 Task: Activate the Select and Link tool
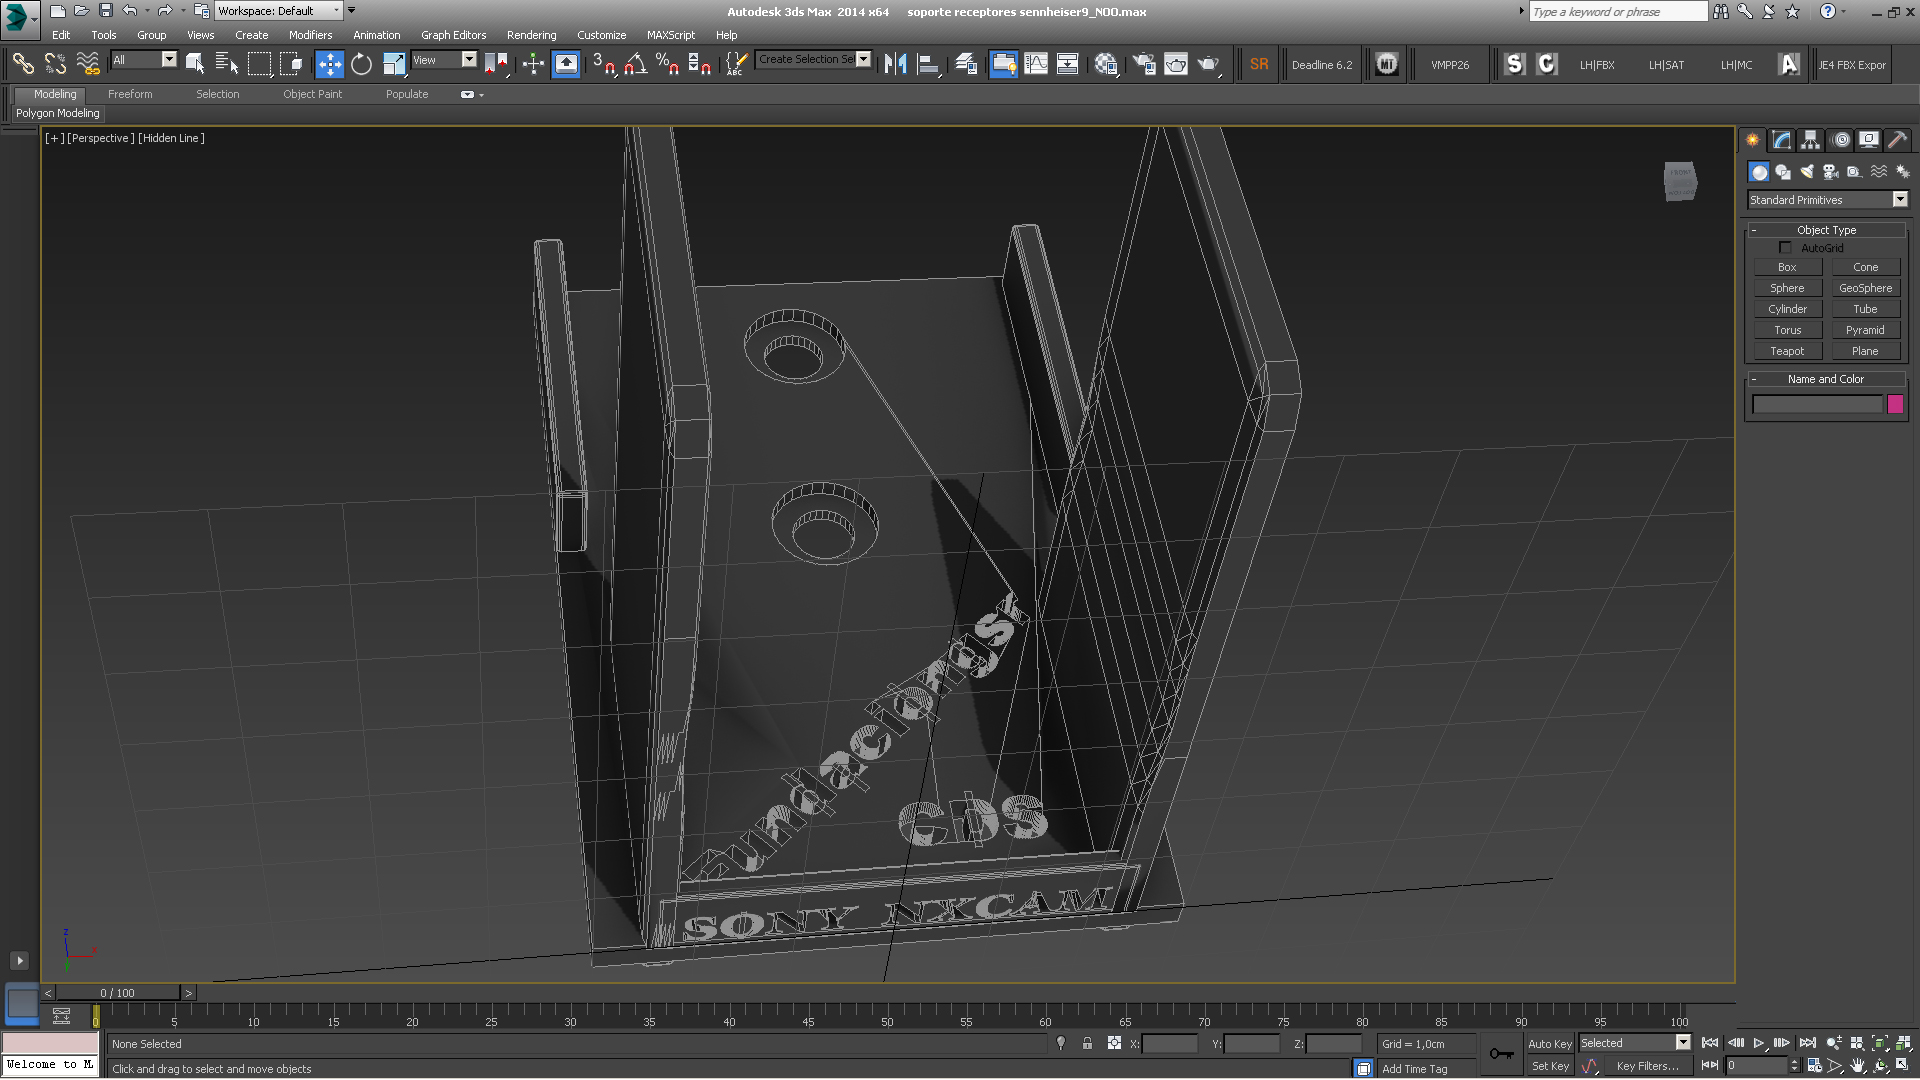22,64
